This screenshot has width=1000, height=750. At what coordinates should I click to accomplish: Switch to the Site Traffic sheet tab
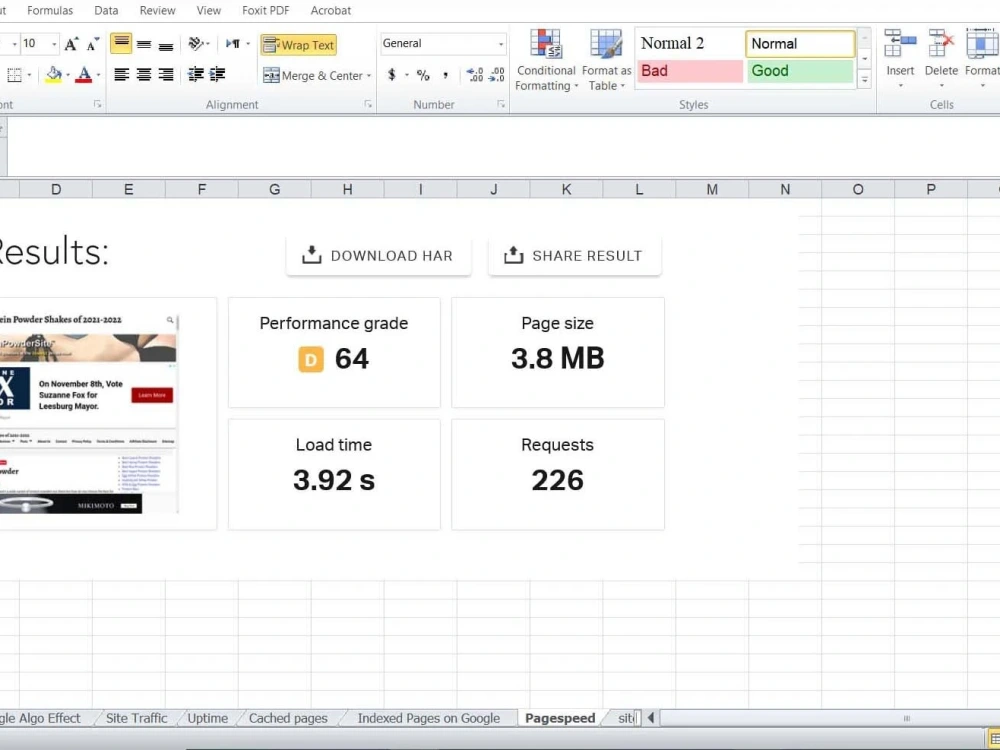tap(136, 718)
